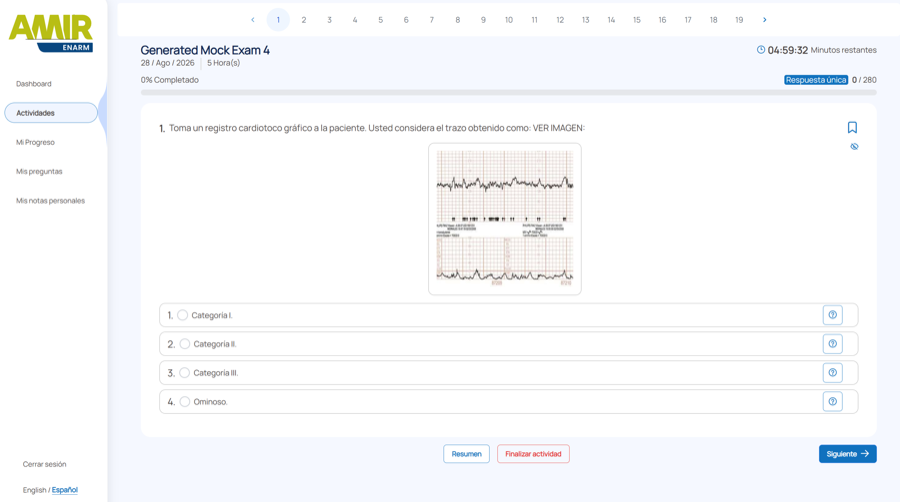Open help icon for Categoría I option
The image size is (900, 502).
[832, 315]
